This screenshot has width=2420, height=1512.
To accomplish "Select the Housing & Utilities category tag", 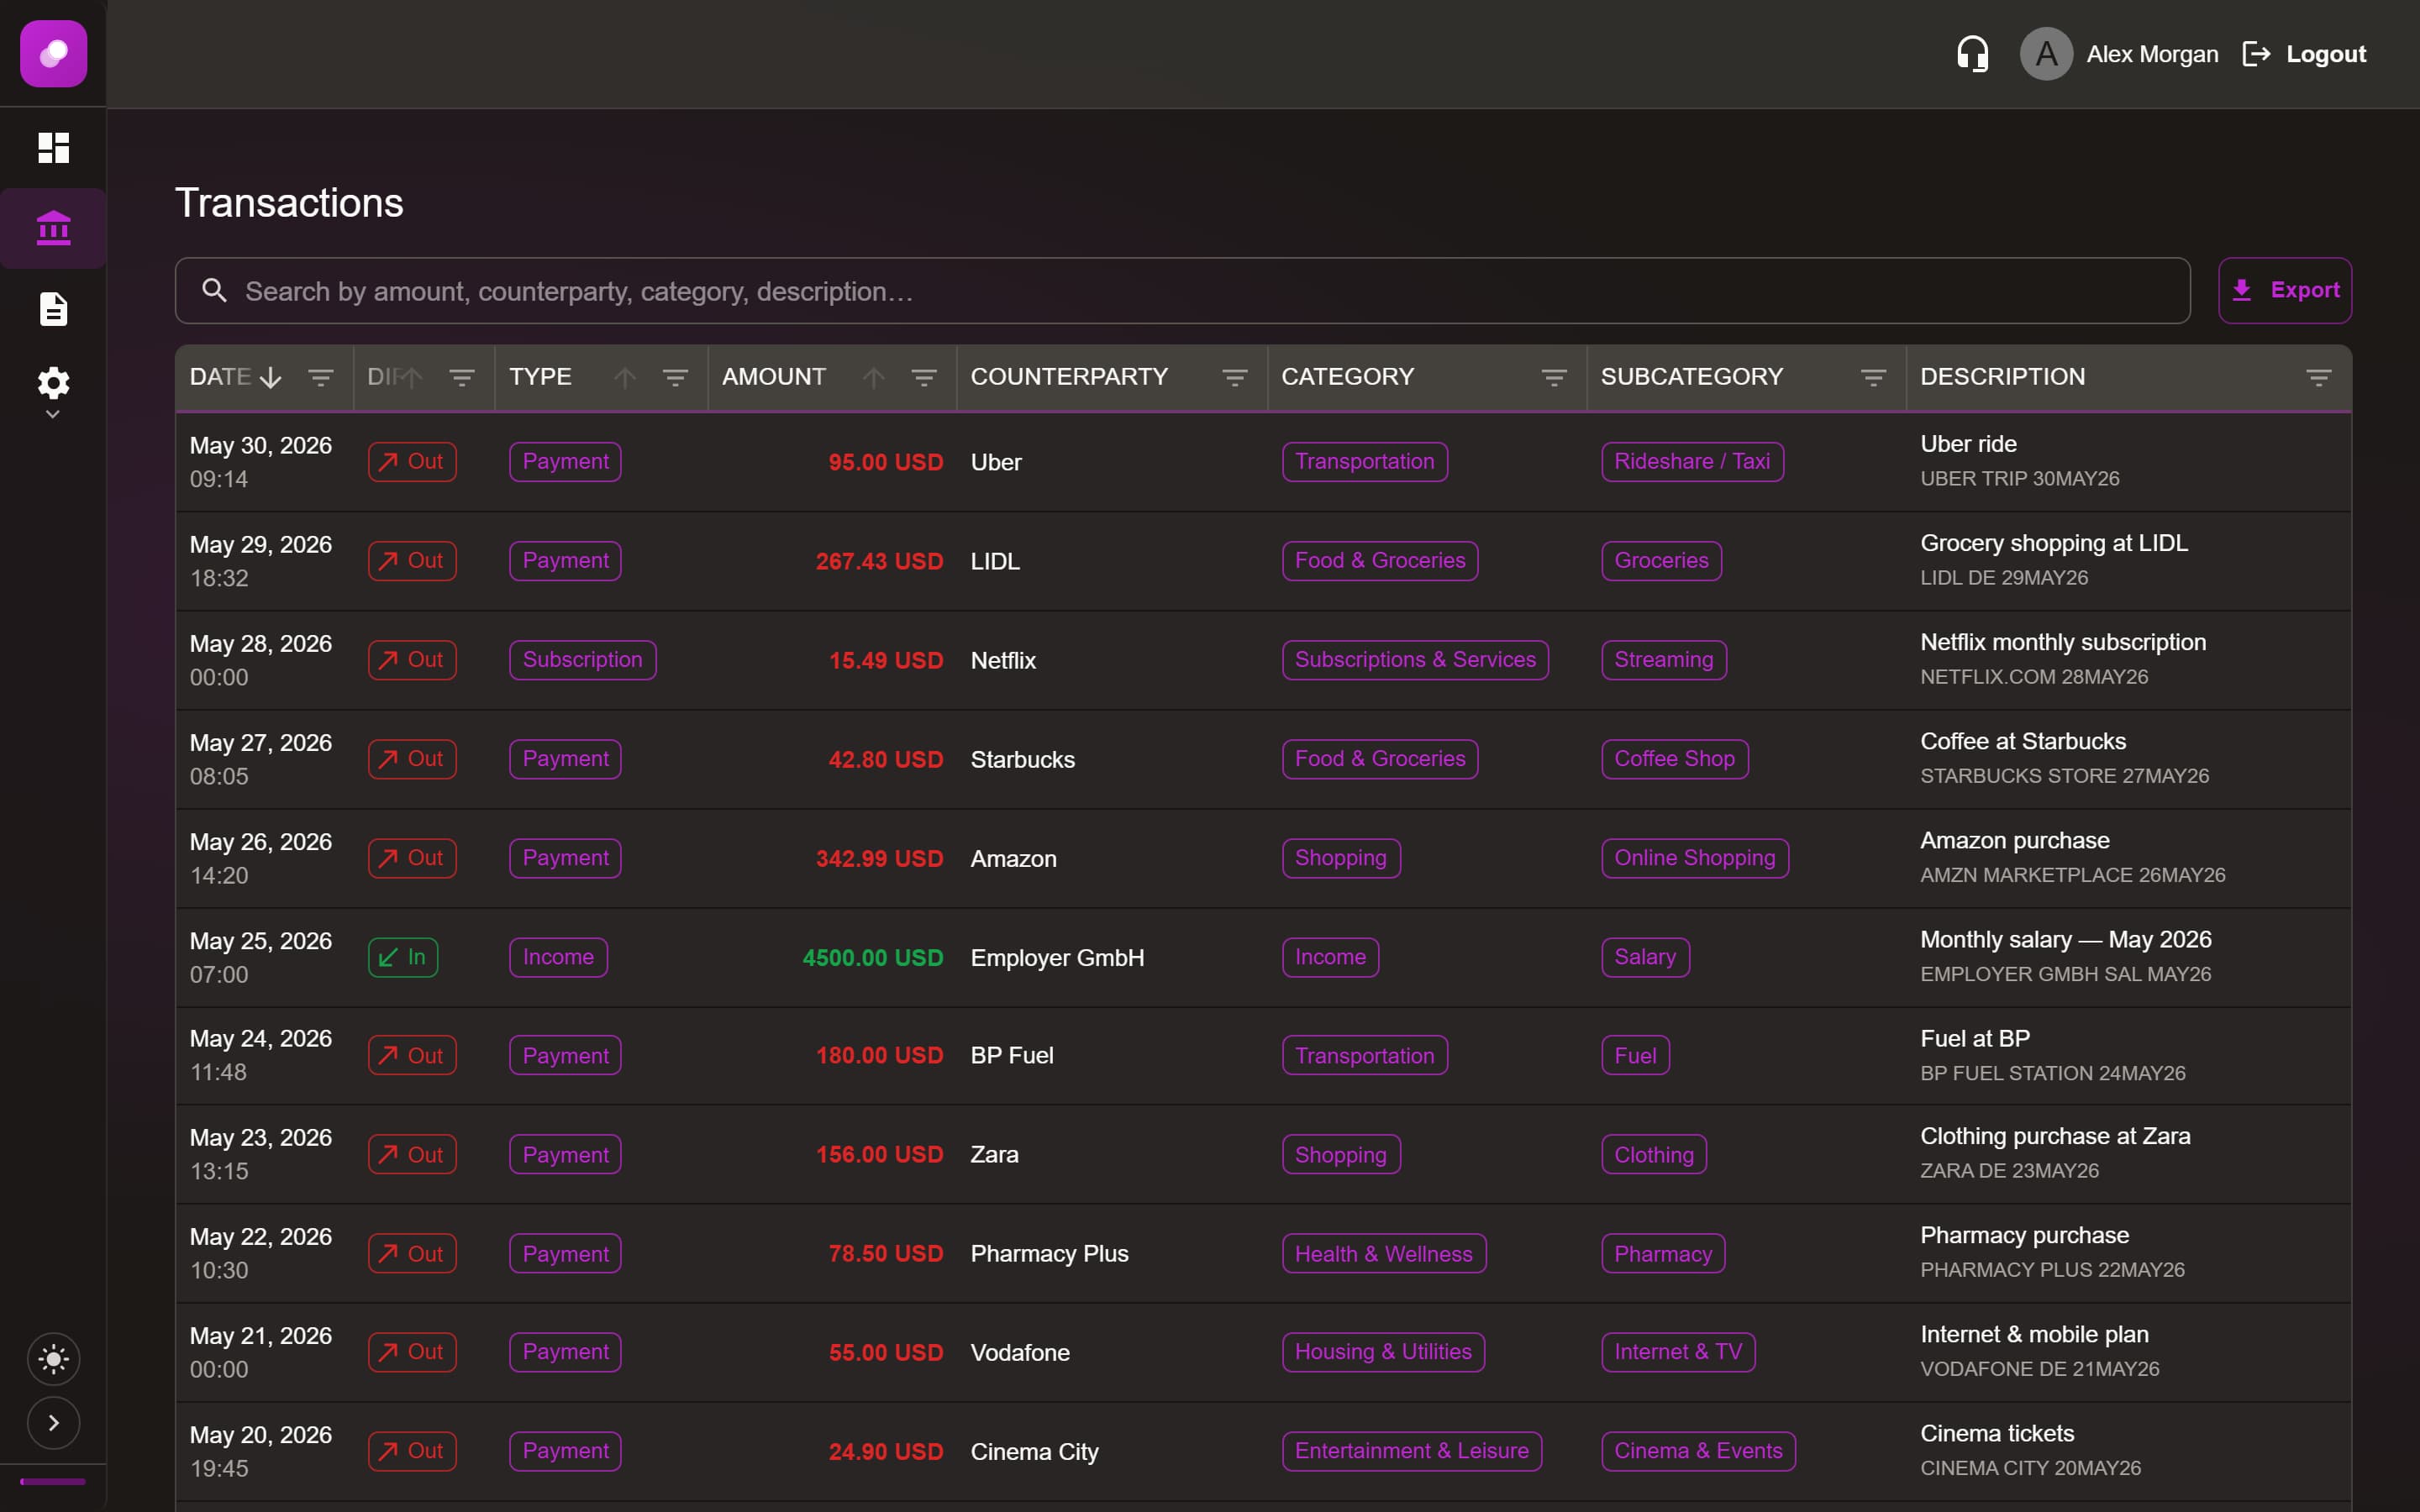I will coord(1383,1352).
